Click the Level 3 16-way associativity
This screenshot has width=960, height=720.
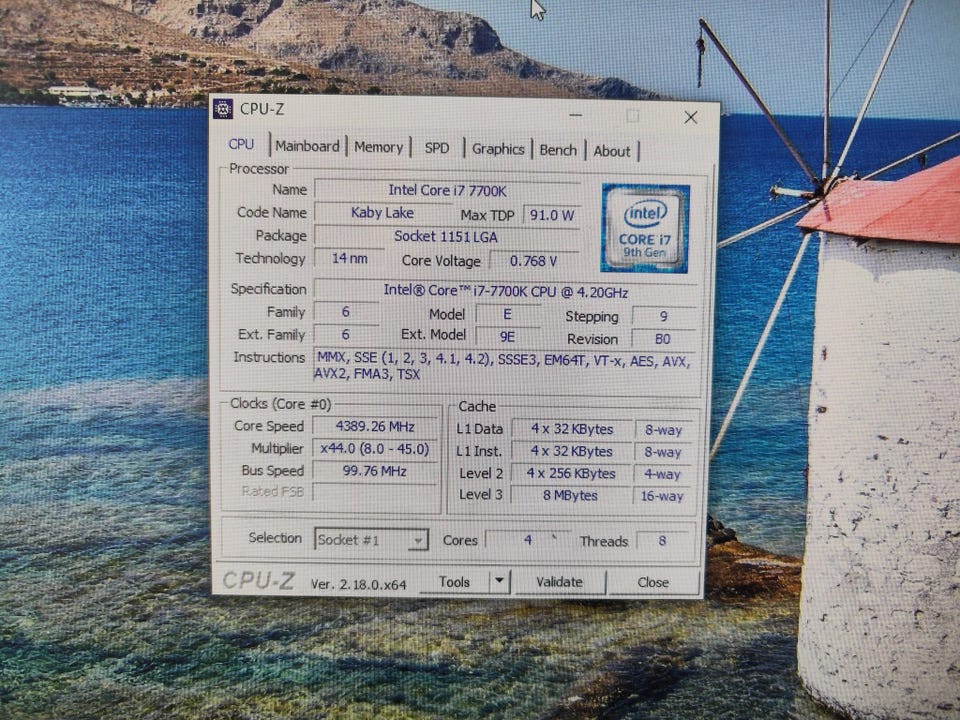click(662, 497)
